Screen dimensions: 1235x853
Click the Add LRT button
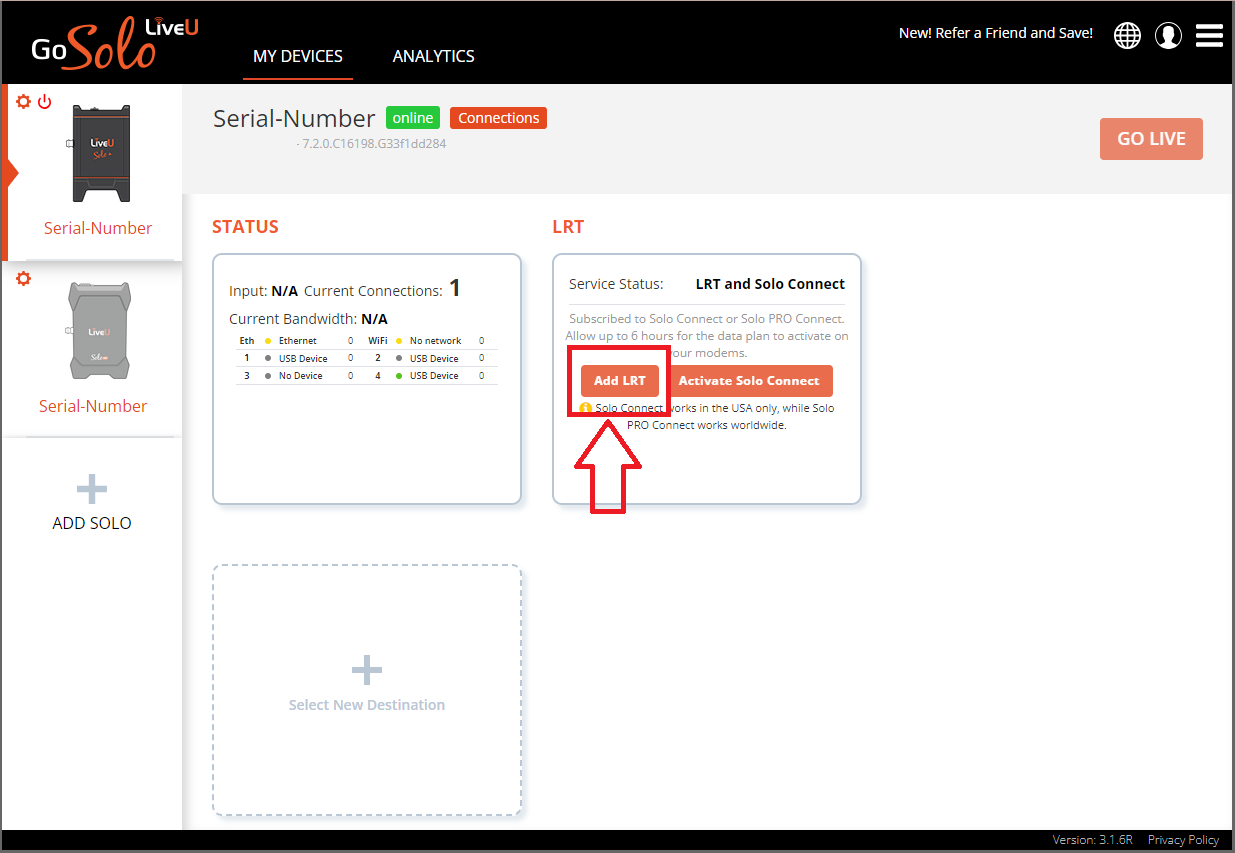[x=620, y=381]
